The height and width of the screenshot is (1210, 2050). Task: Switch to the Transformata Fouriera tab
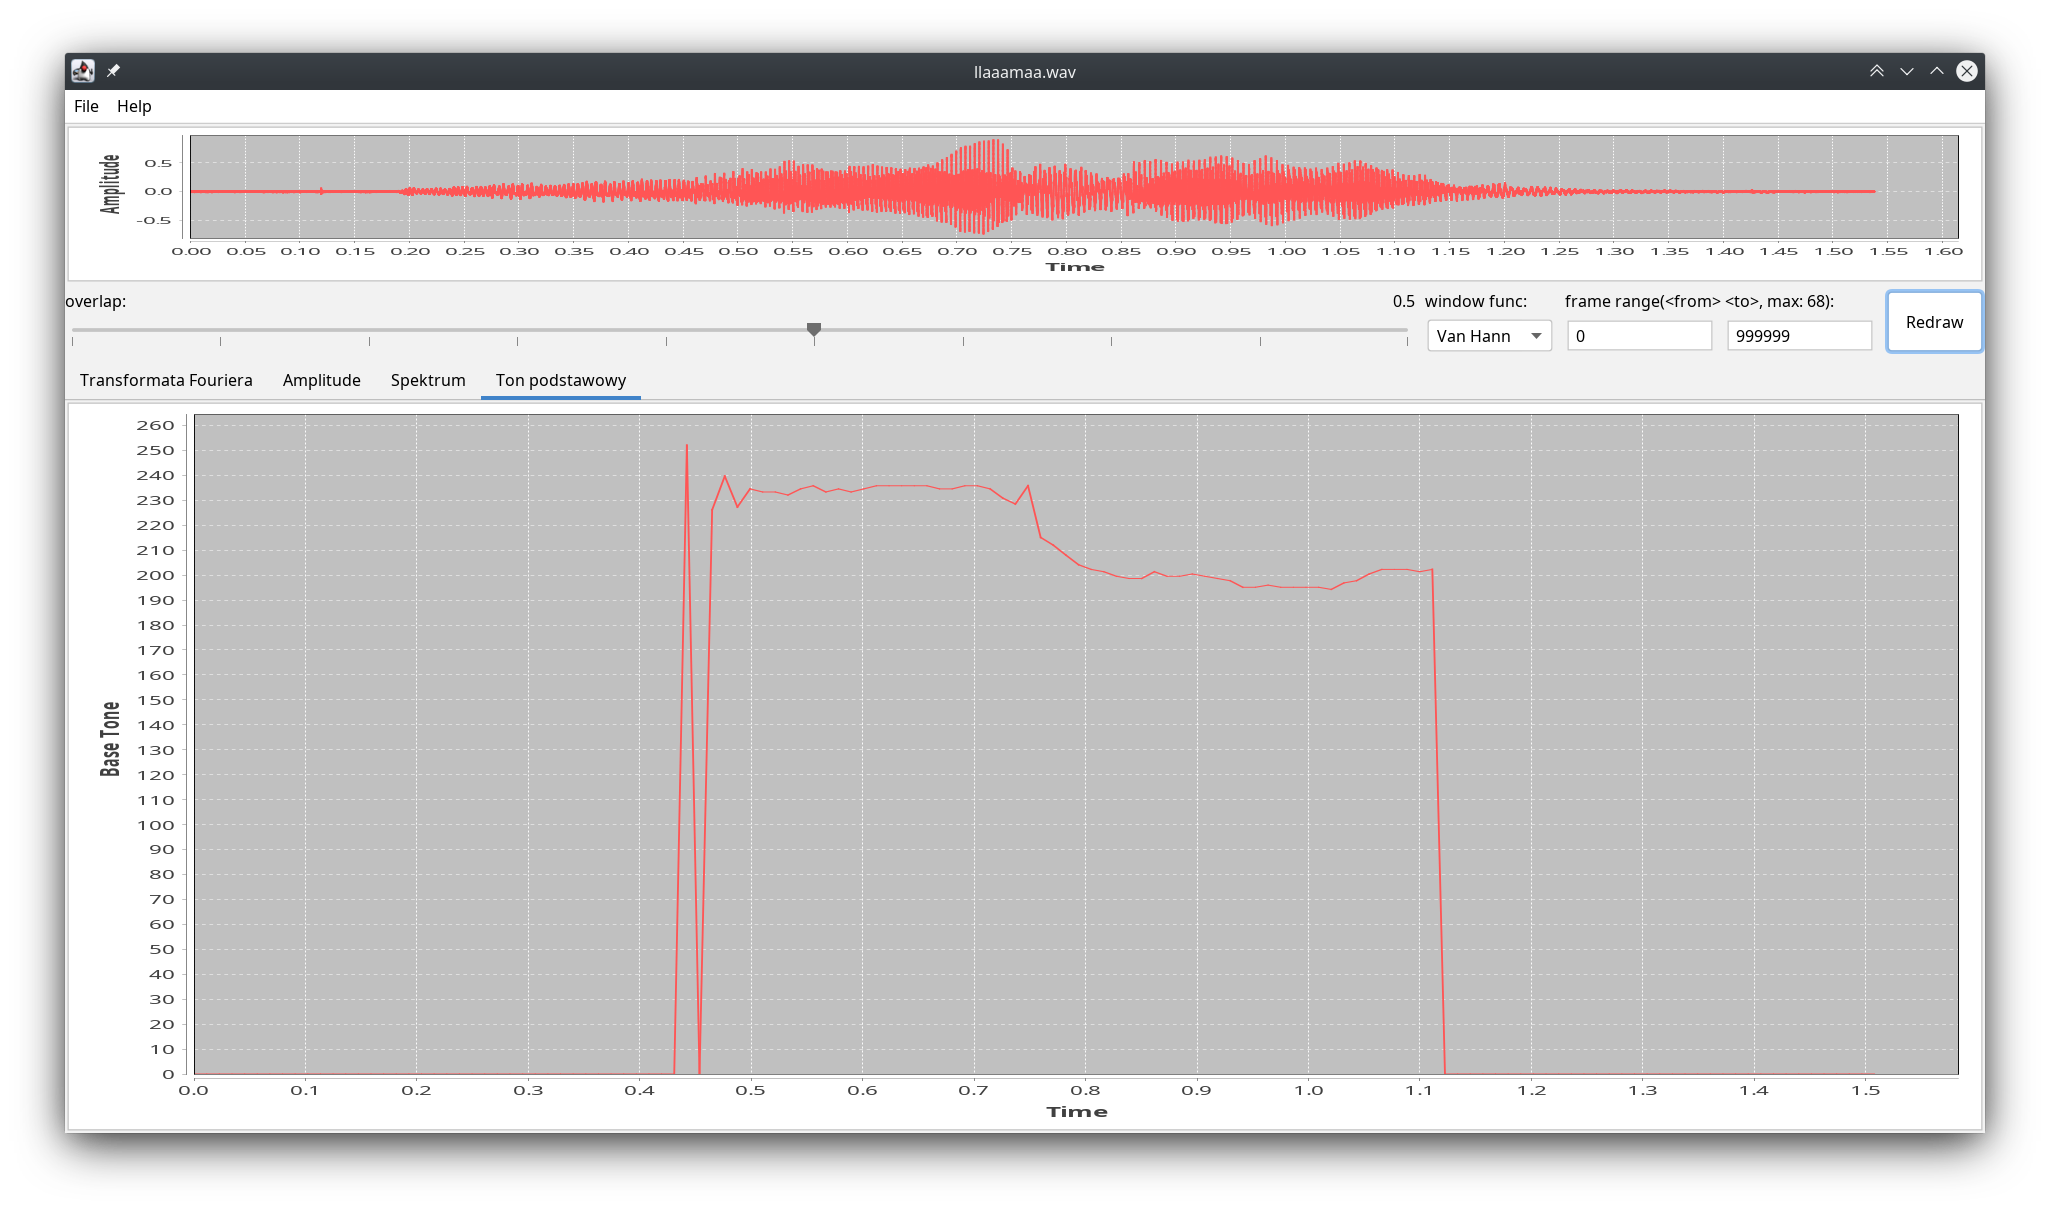point(166,380)
